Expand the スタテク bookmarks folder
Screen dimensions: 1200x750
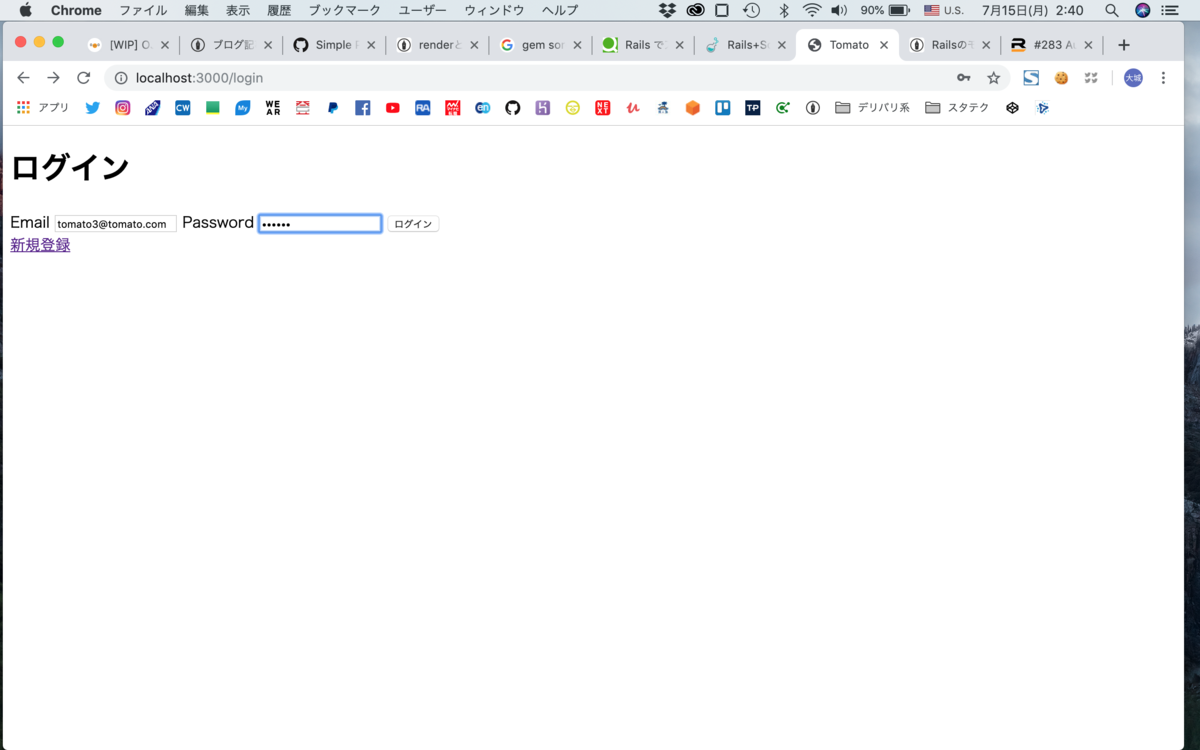958,107
